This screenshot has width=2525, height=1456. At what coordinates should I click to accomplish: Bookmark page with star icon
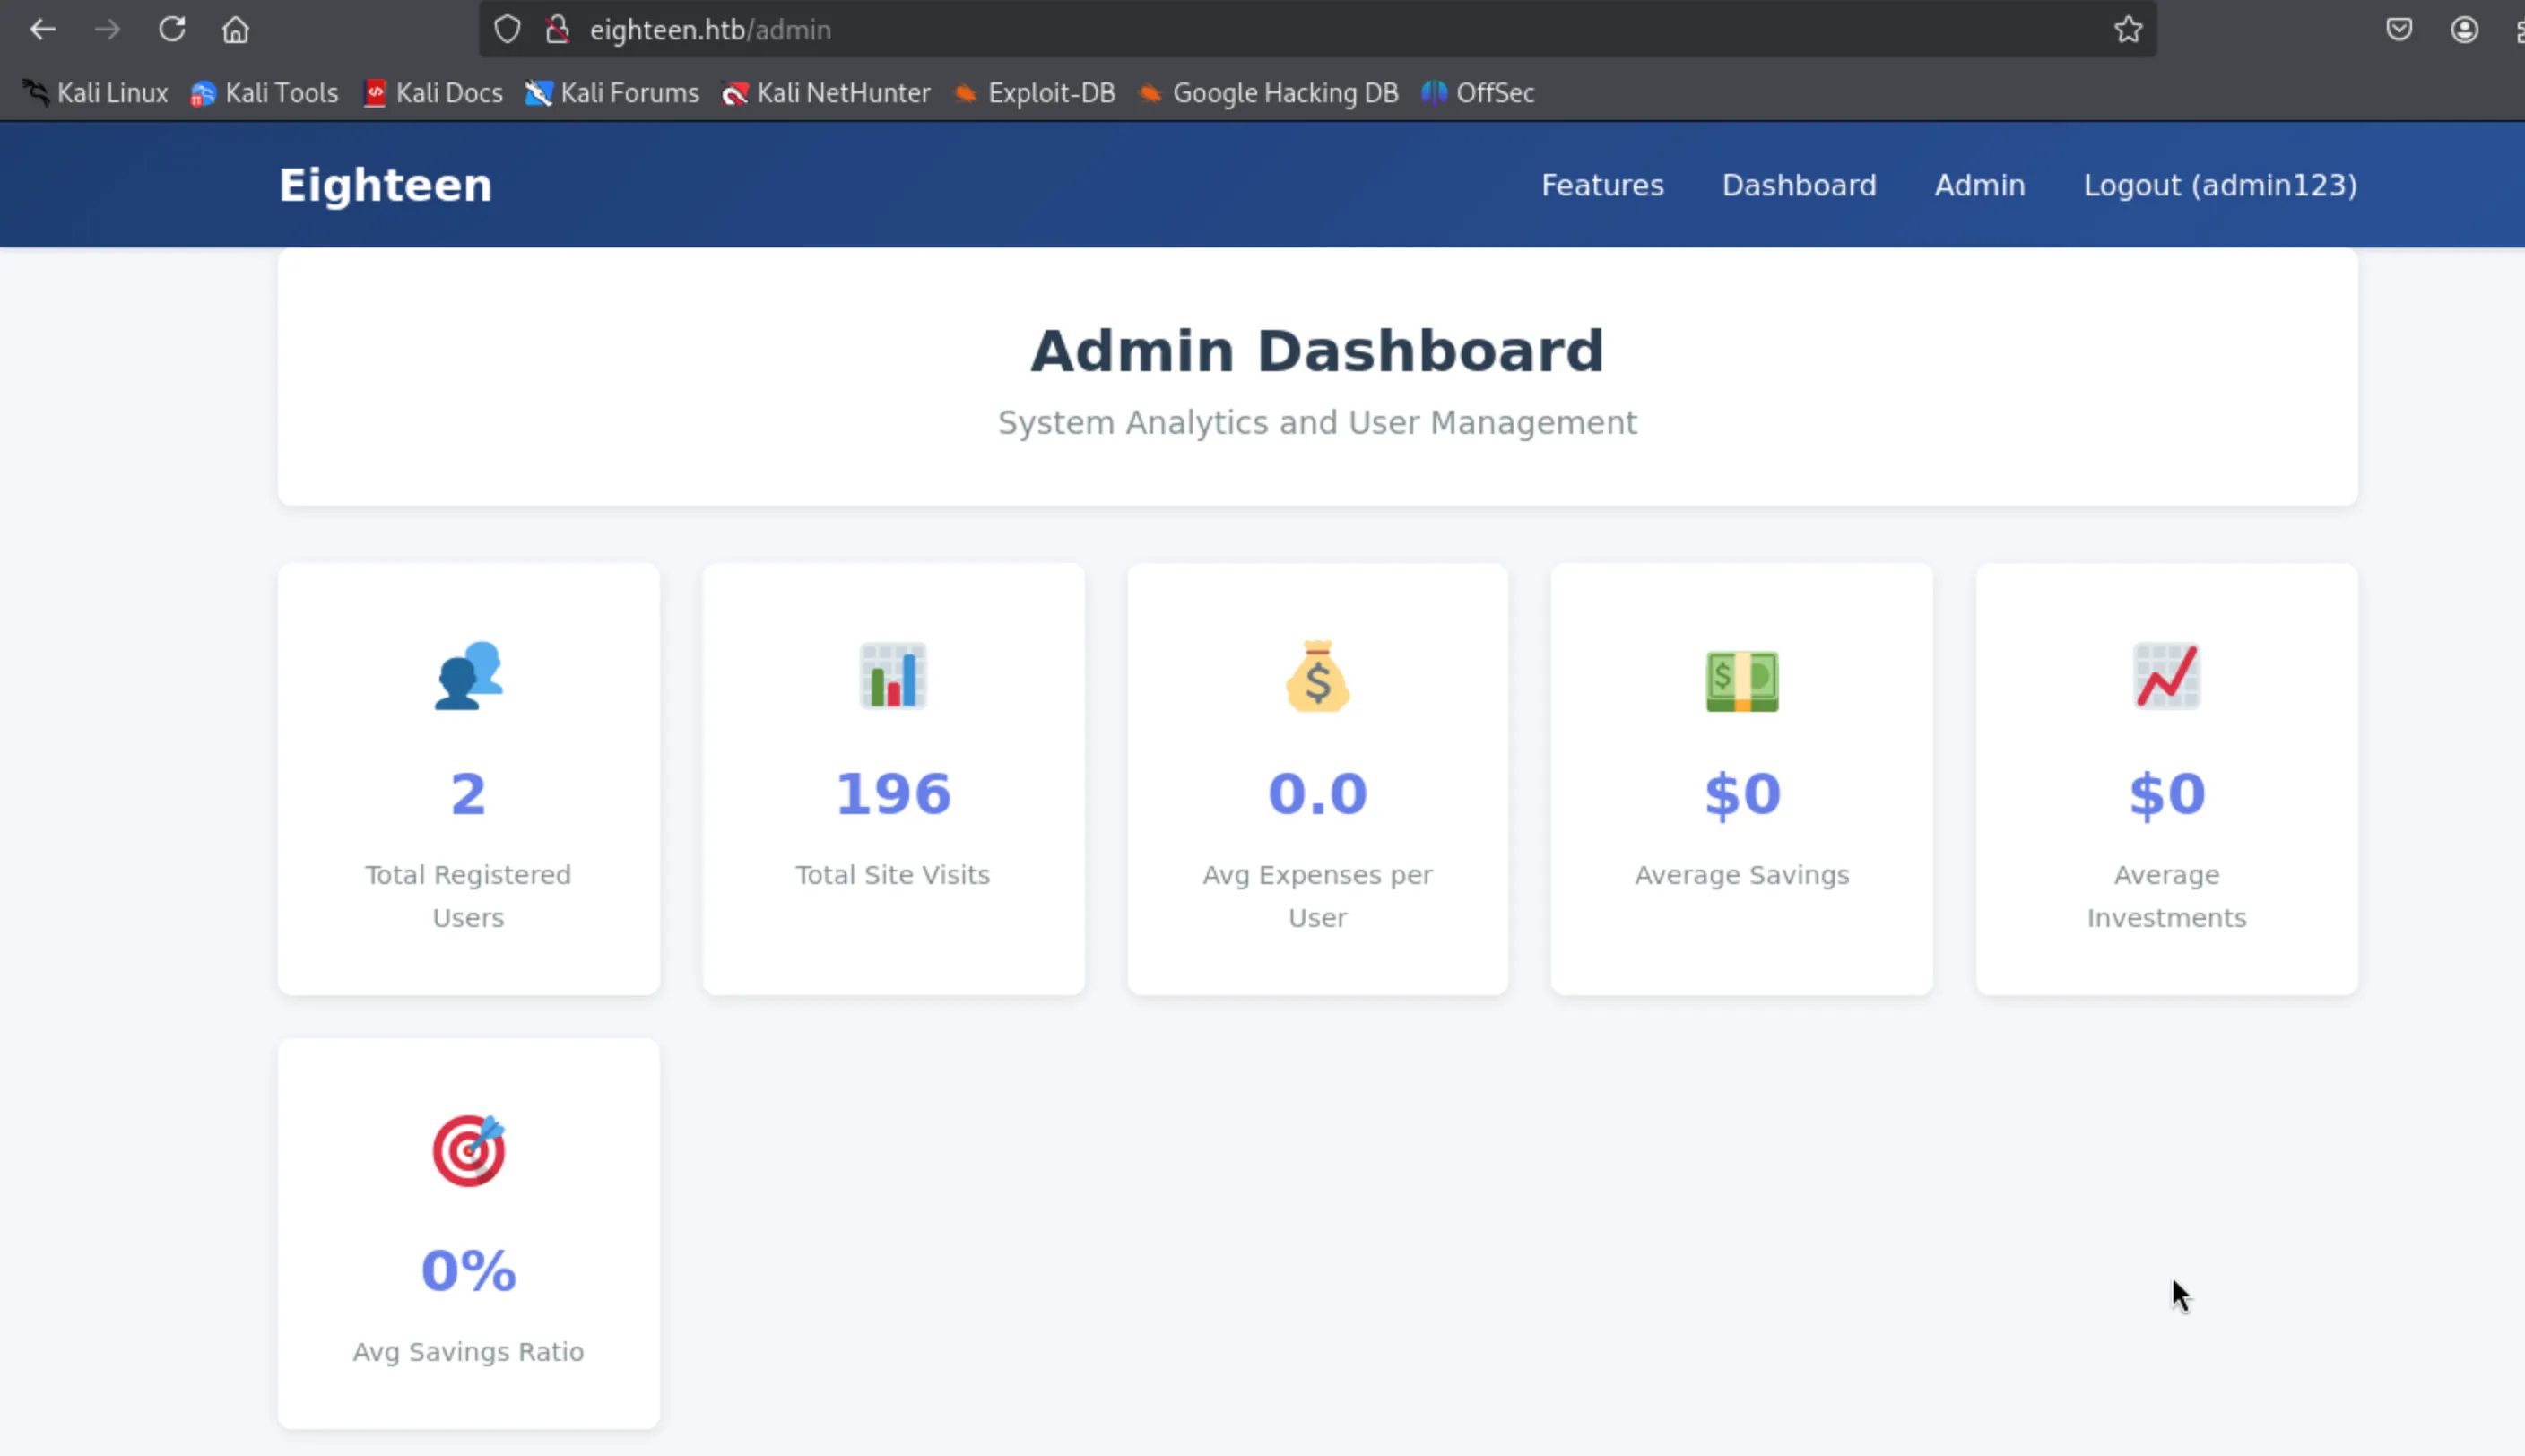pos(2128,30)
